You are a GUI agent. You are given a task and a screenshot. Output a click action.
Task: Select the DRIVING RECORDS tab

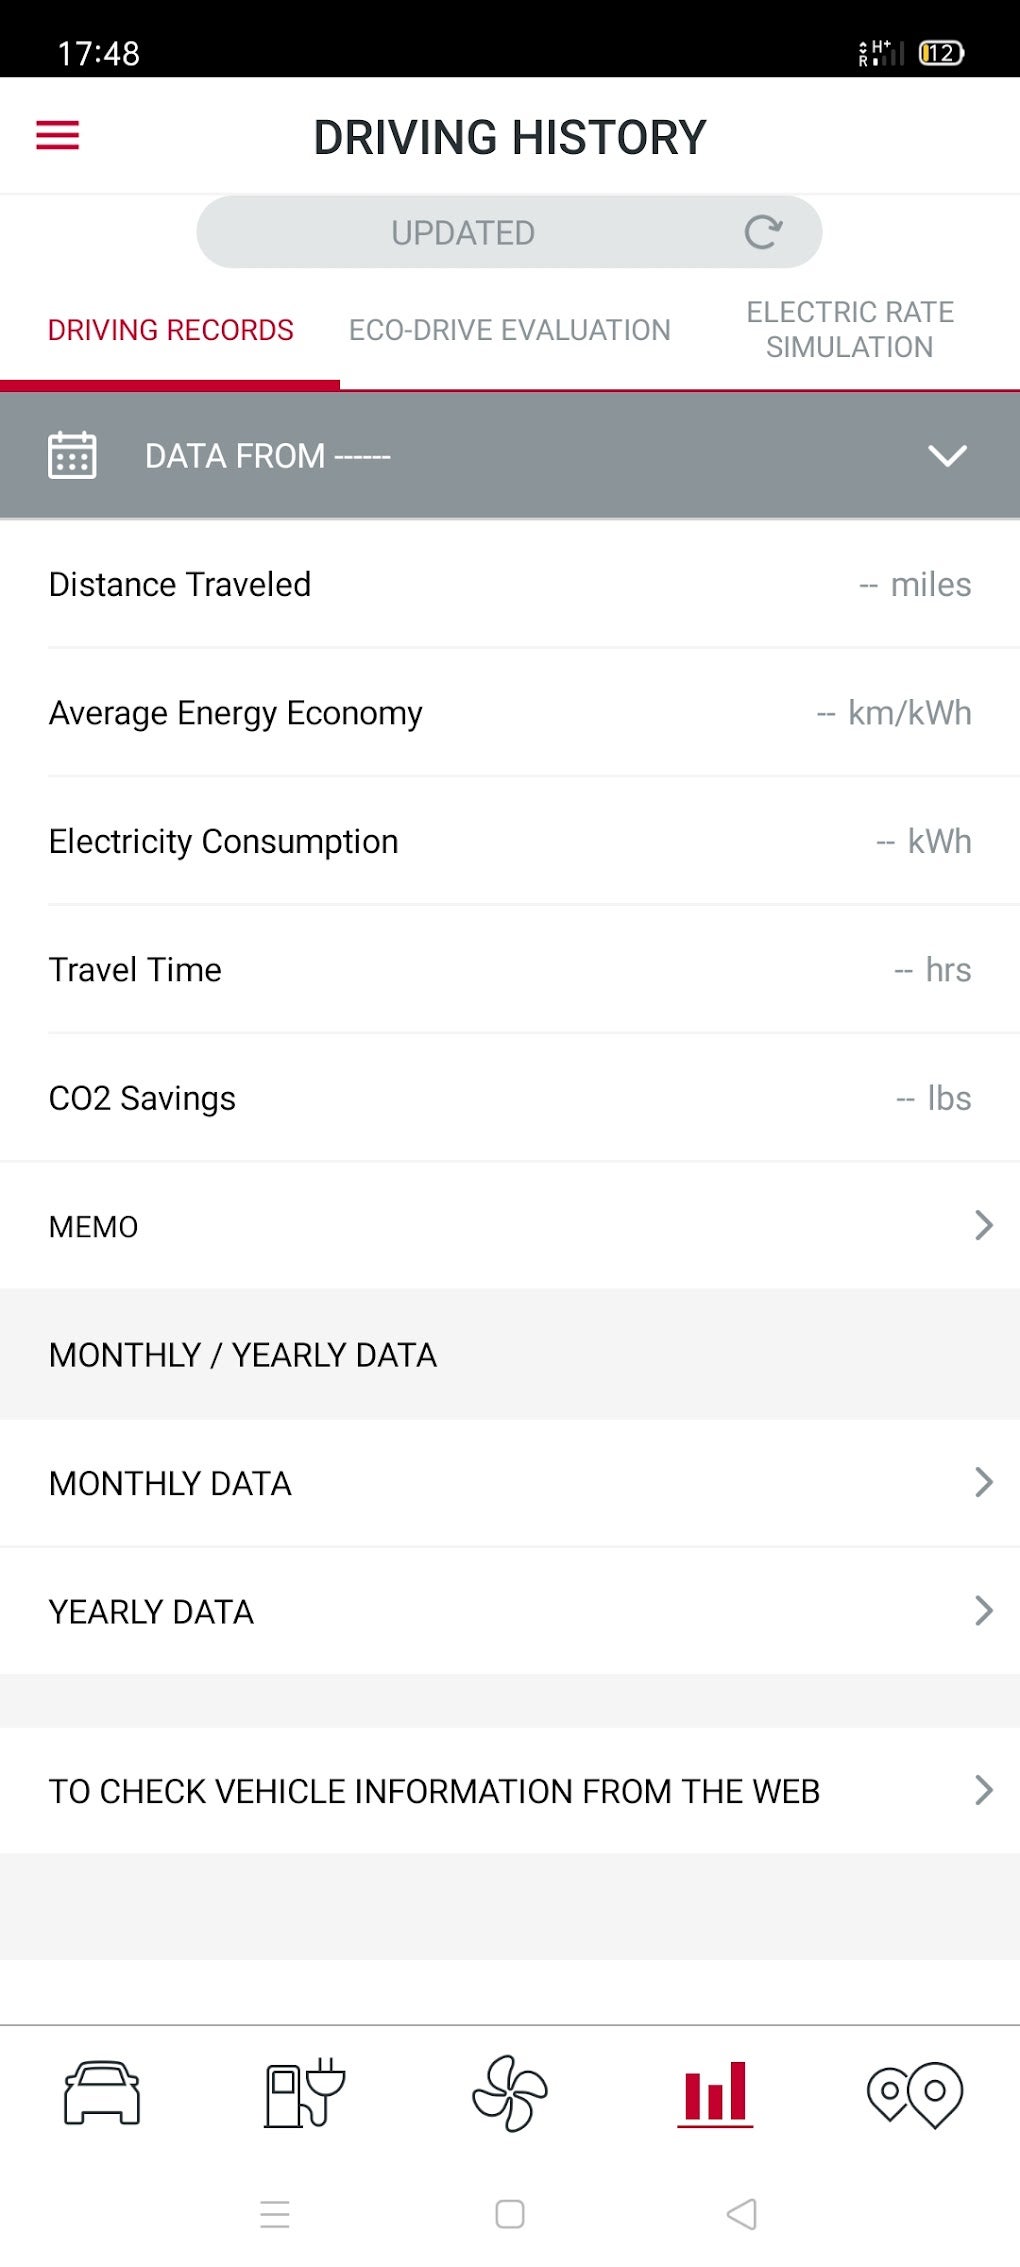click(x=170, y=330)
